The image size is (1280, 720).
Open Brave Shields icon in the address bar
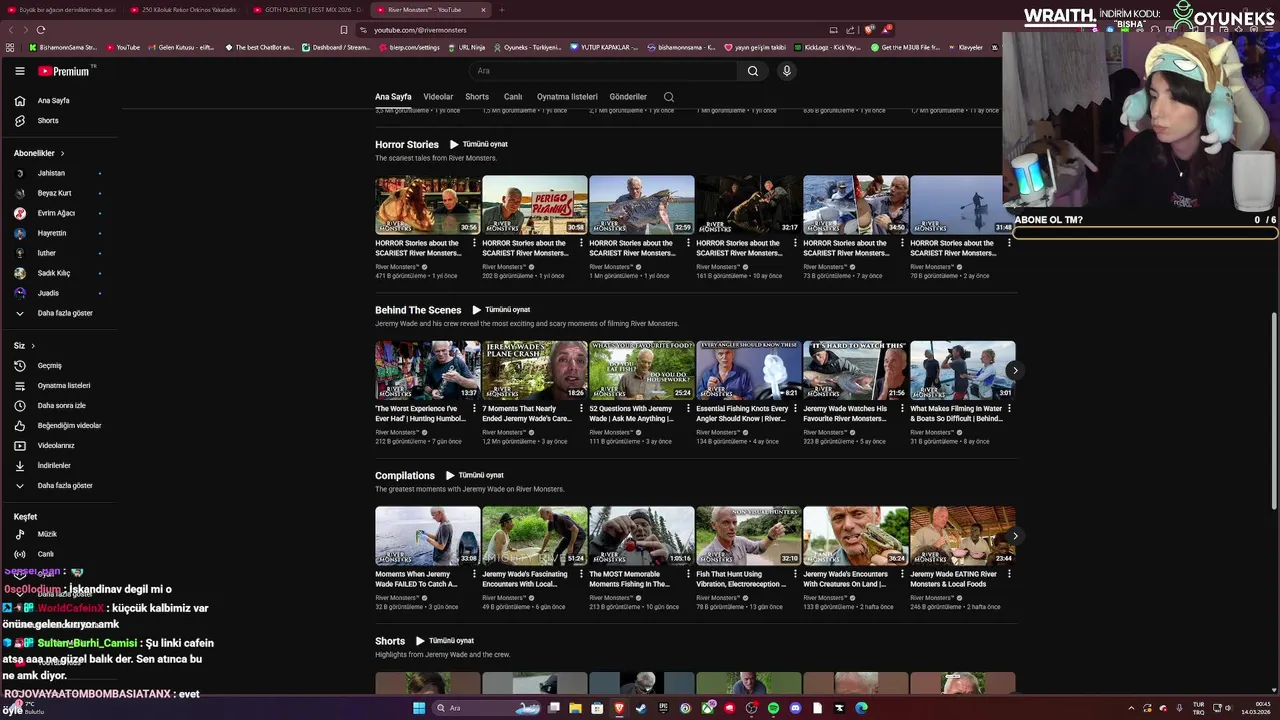tap(870, 30)
